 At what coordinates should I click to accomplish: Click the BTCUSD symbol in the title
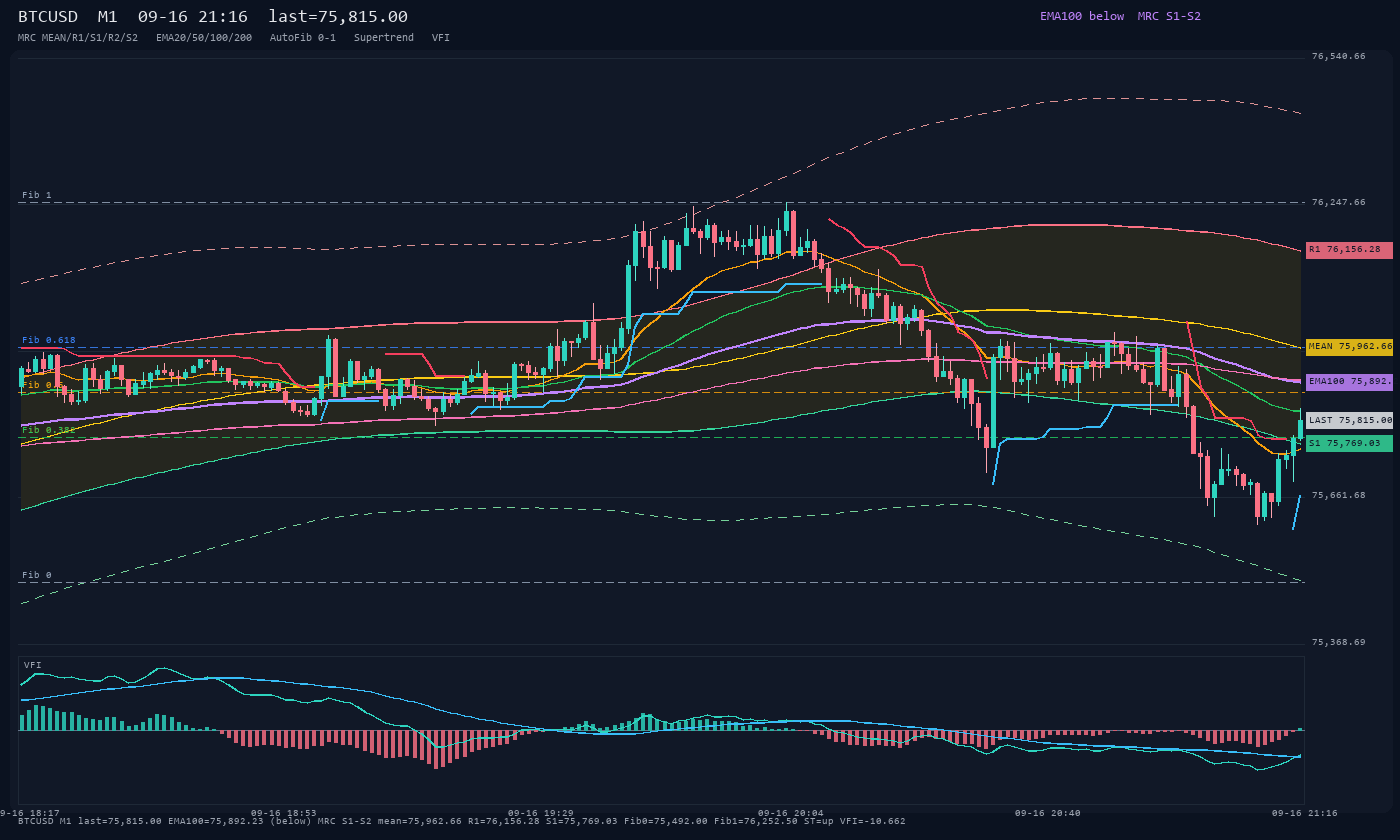click(x=51, y=16)
